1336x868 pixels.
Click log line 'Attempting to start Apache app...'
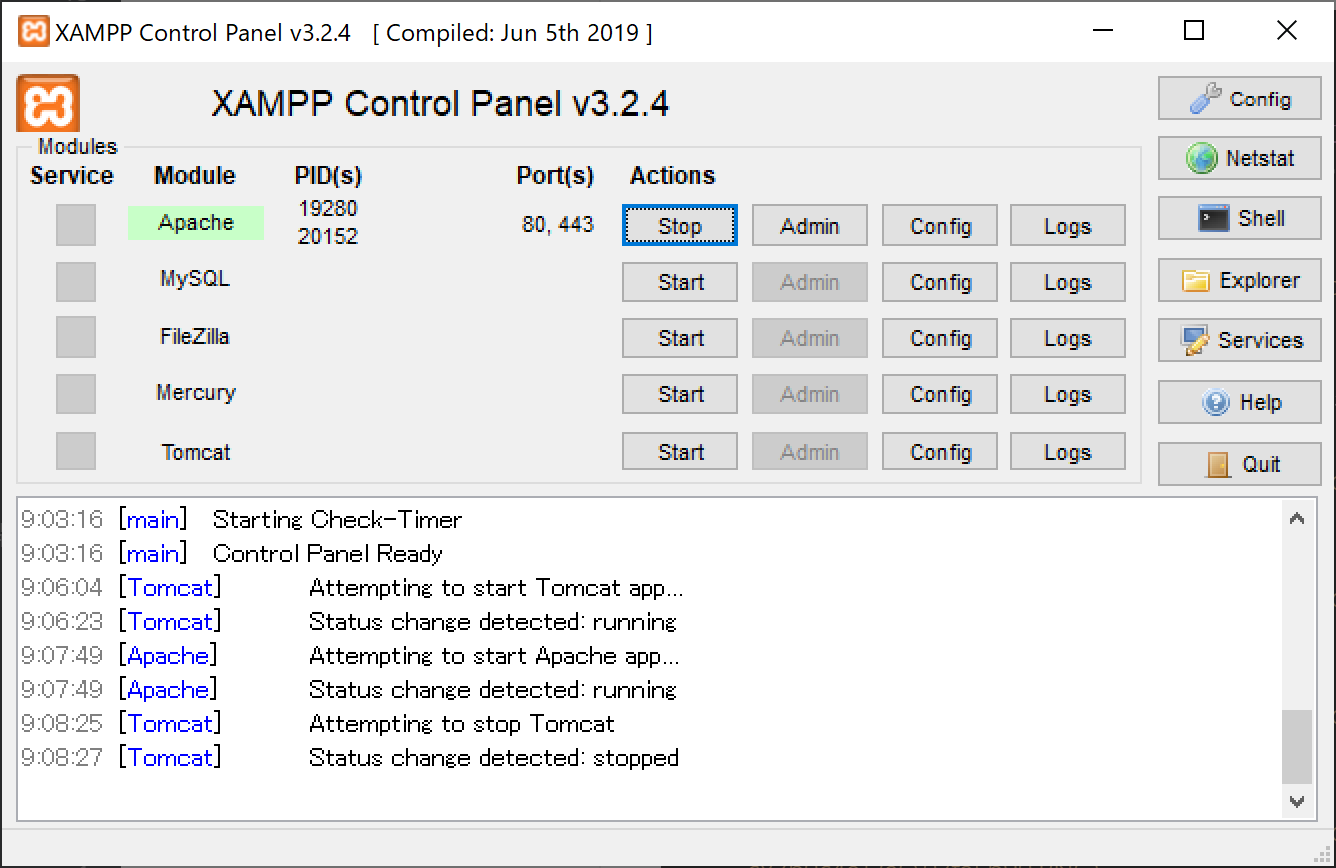click(x=494, y=655)
